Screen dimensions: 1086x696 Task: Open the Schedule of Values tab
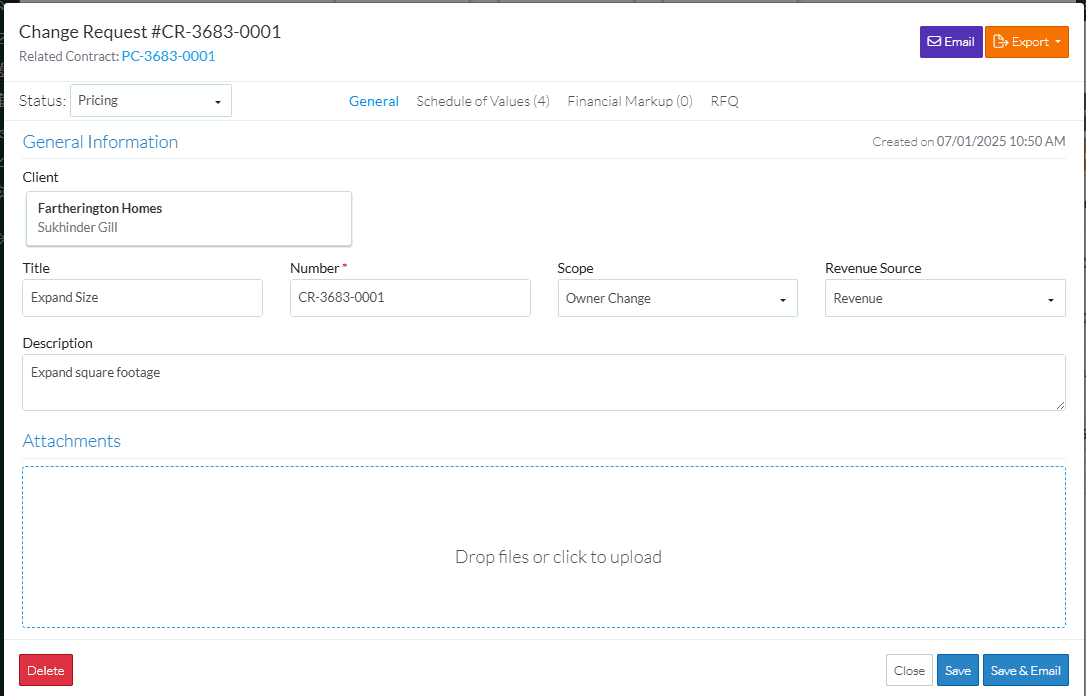(x=483, y=101)
